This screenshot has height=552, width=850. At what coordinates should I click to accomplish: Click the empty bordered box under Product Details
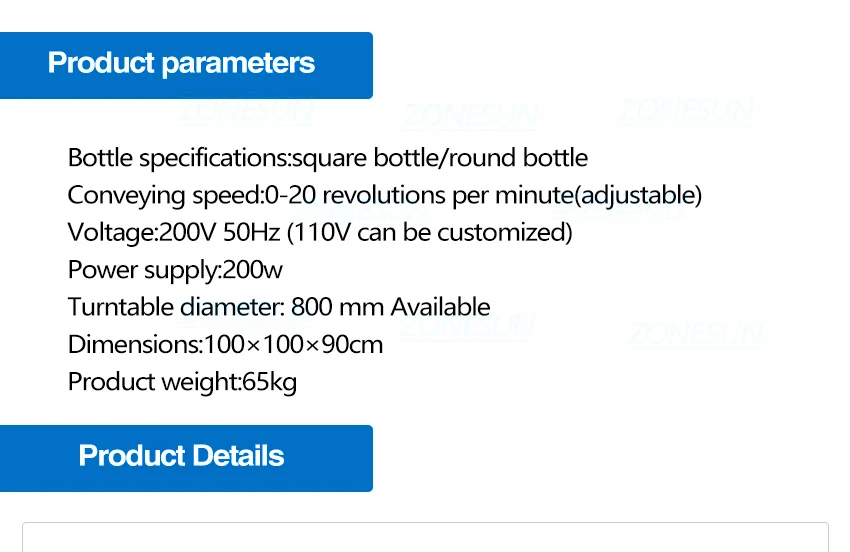(425, 537)
